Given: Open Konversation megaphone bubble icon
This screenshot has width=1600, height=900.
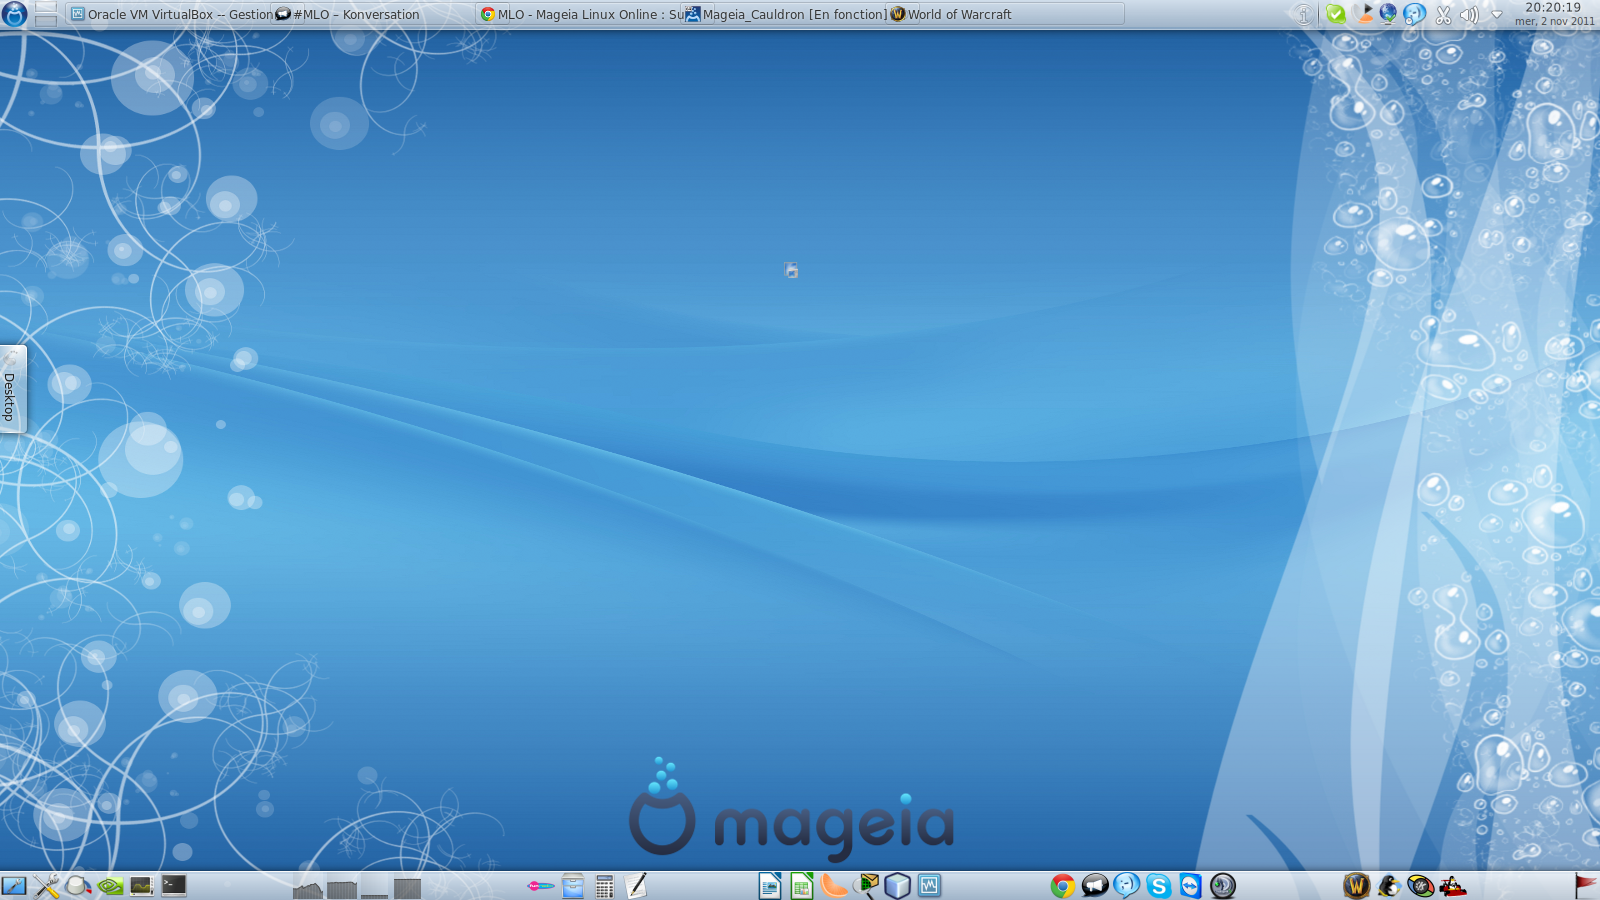Looking at the screenshot, I should point(1095,885).
